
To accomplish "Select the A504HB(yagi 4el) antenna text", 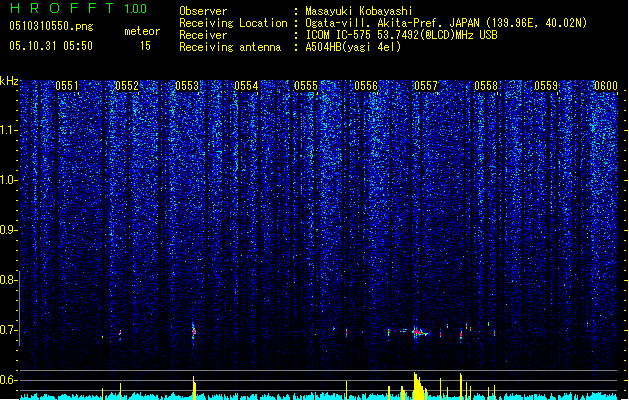I will 353,47.
